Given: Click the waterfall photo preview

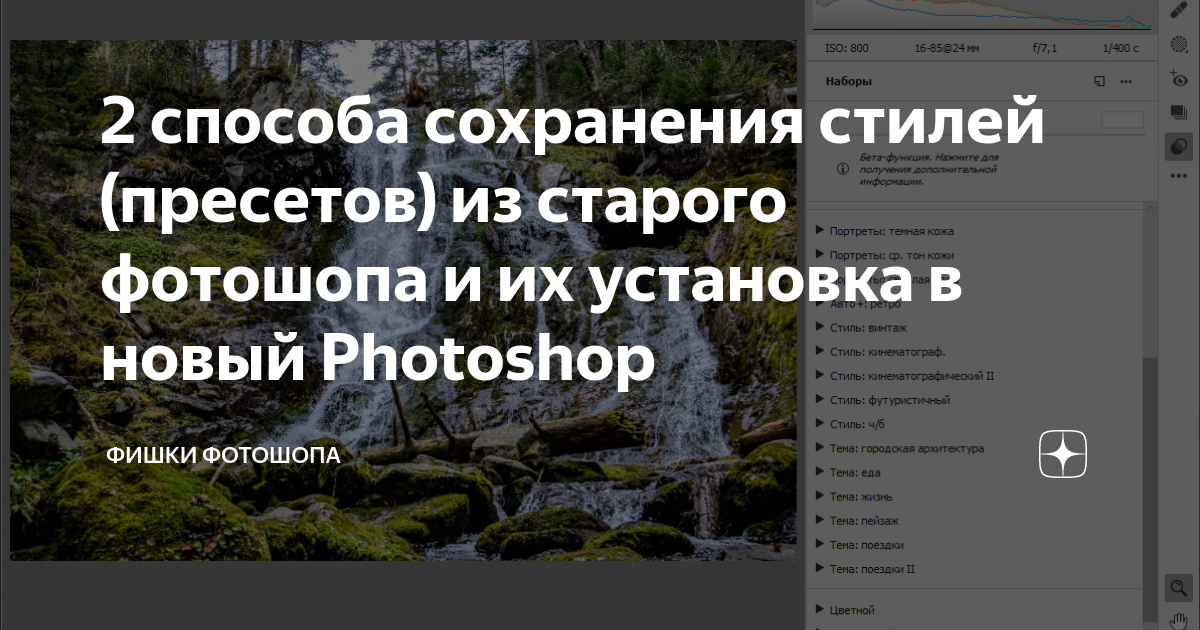Looking at the screenshot, I should point(404,300).
